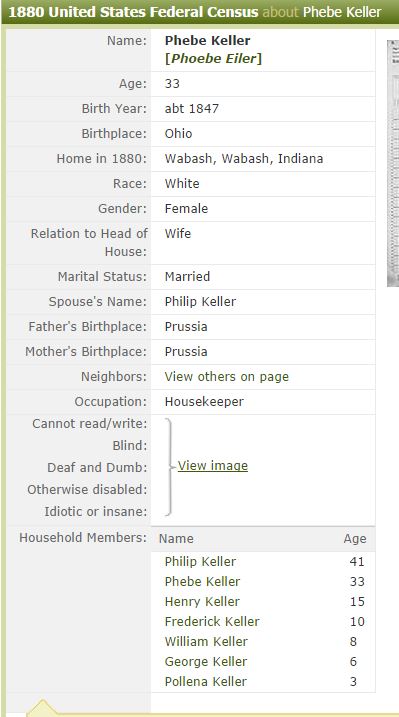
Task: Open Frederick Keller's record
Action: [212, 621]
